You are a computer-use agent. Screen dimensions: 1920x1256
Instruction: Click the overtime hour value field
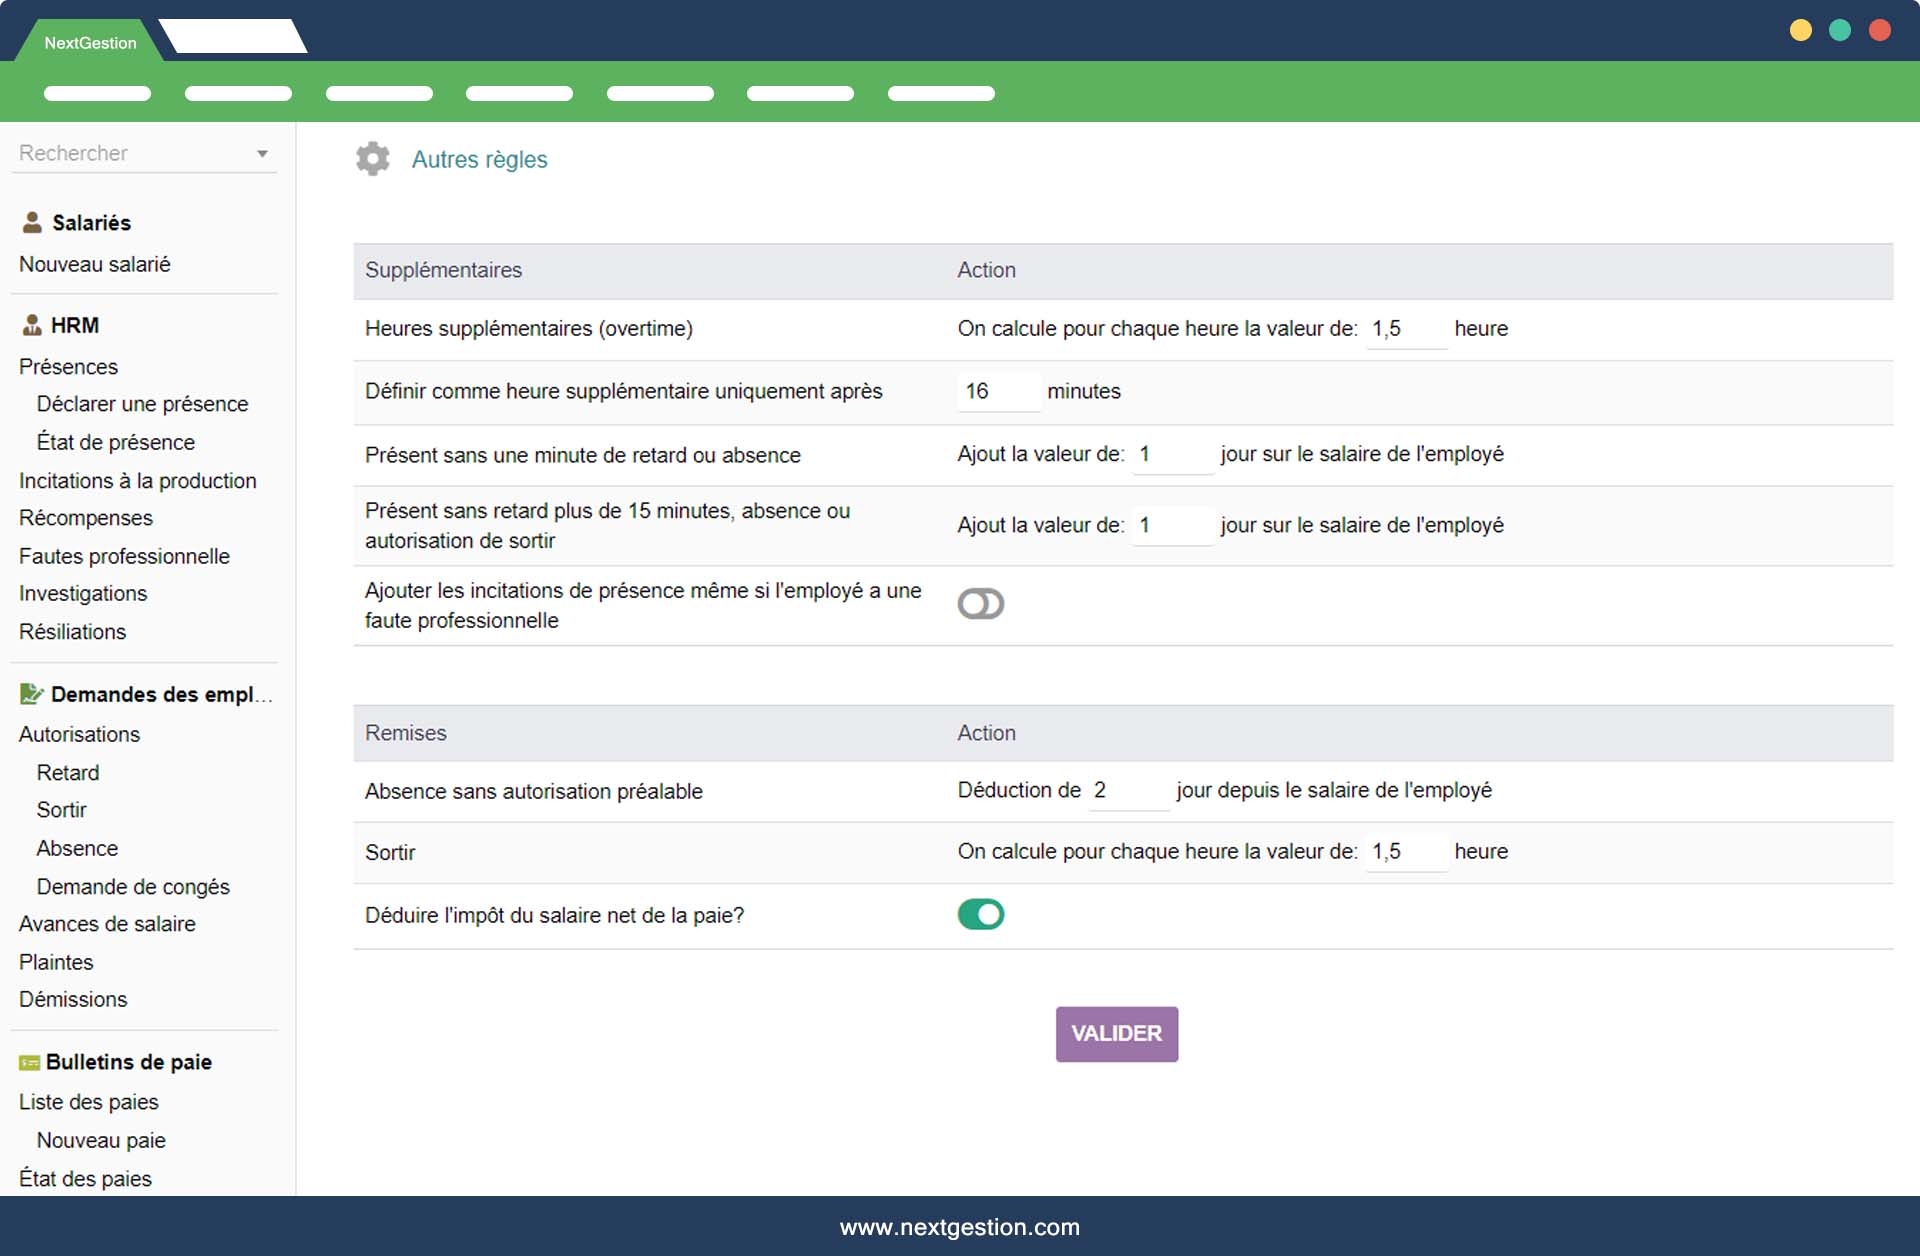(1405, 329)
